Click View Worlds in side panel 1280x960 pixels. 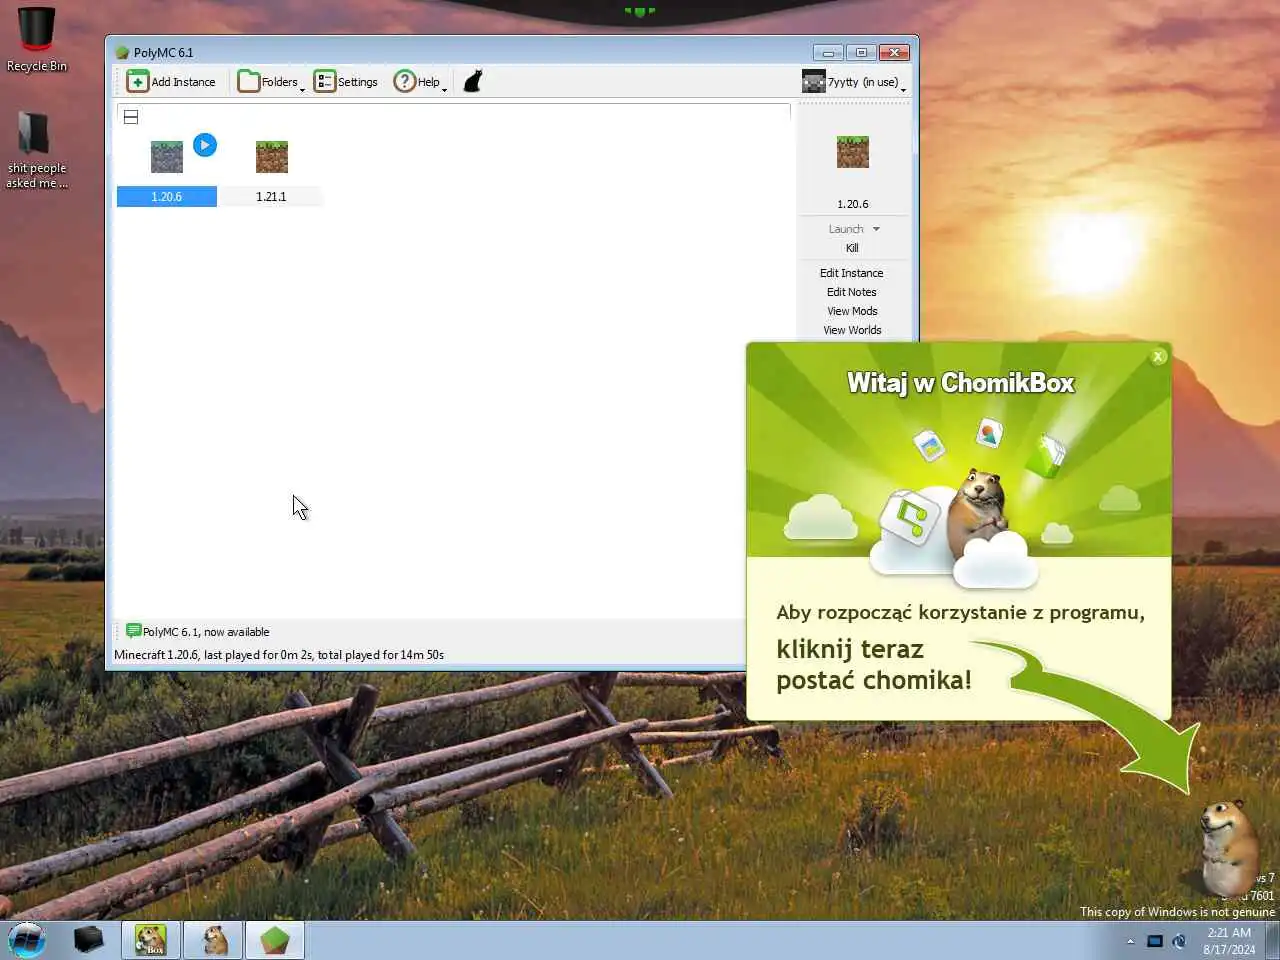(852, 330)
